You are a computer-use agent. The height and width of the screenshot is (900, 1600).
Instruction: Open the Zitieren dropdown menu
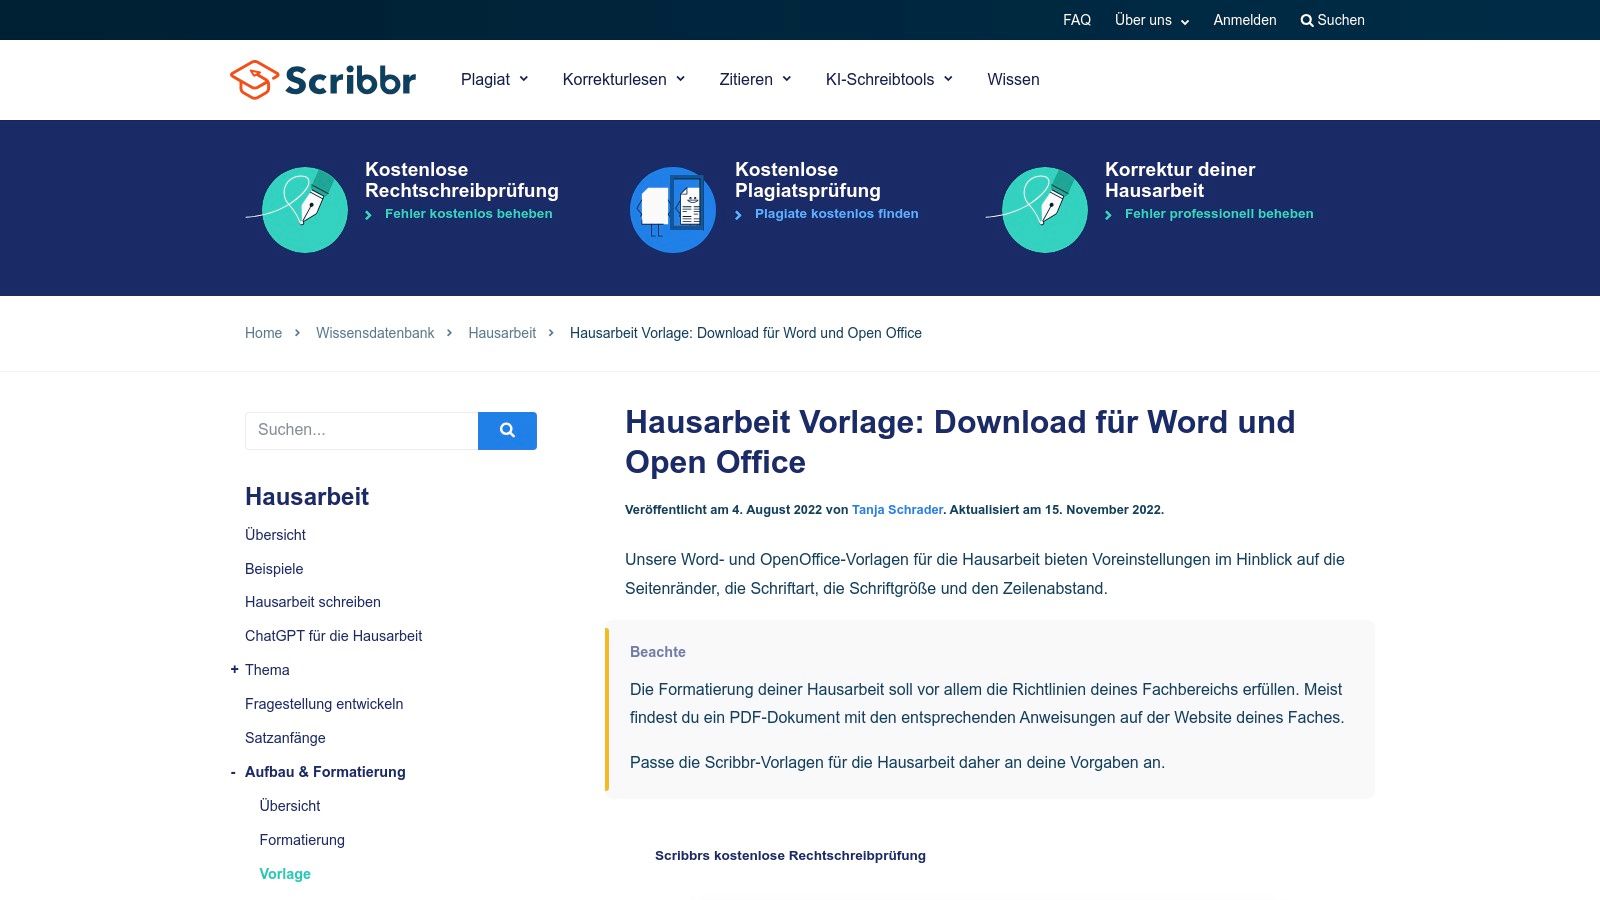click(755, 79)
